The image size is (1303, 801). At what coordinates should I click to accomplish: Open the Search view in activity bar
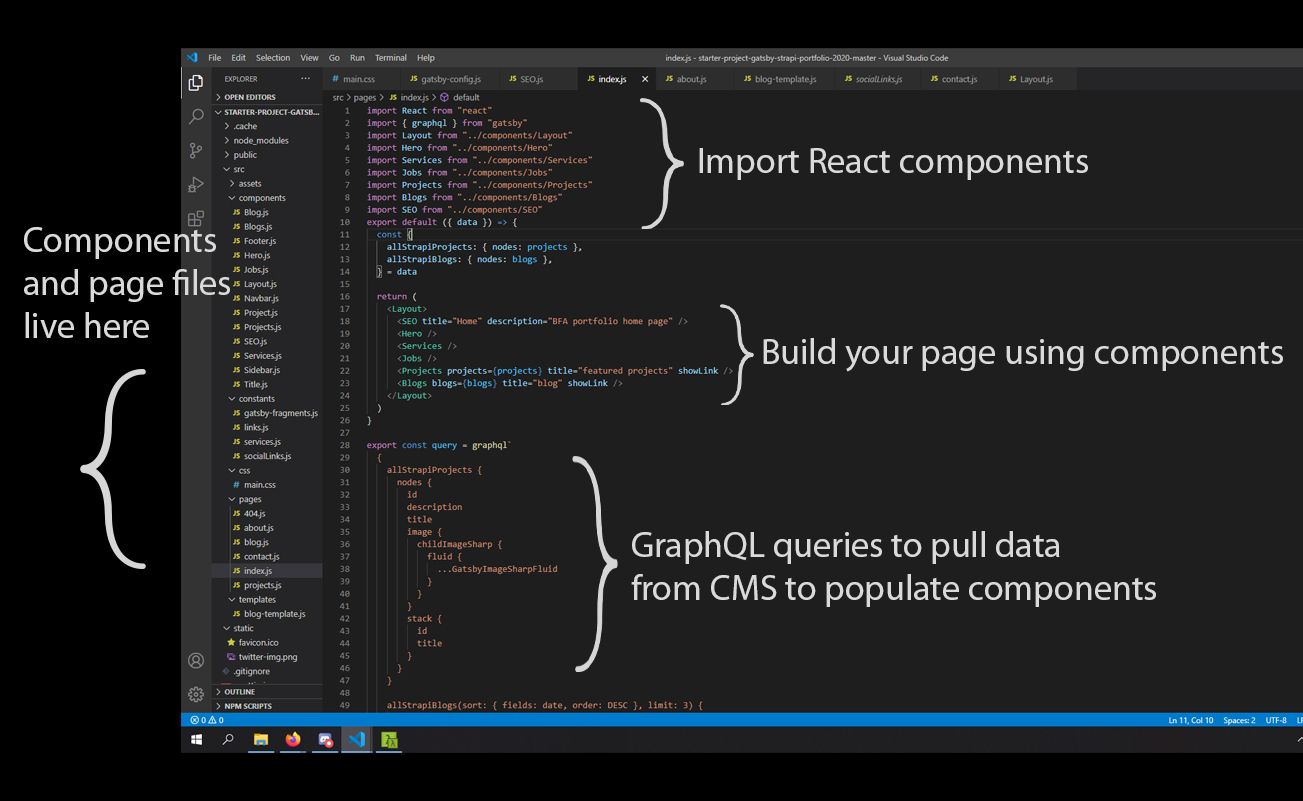[x=196, y=117]
